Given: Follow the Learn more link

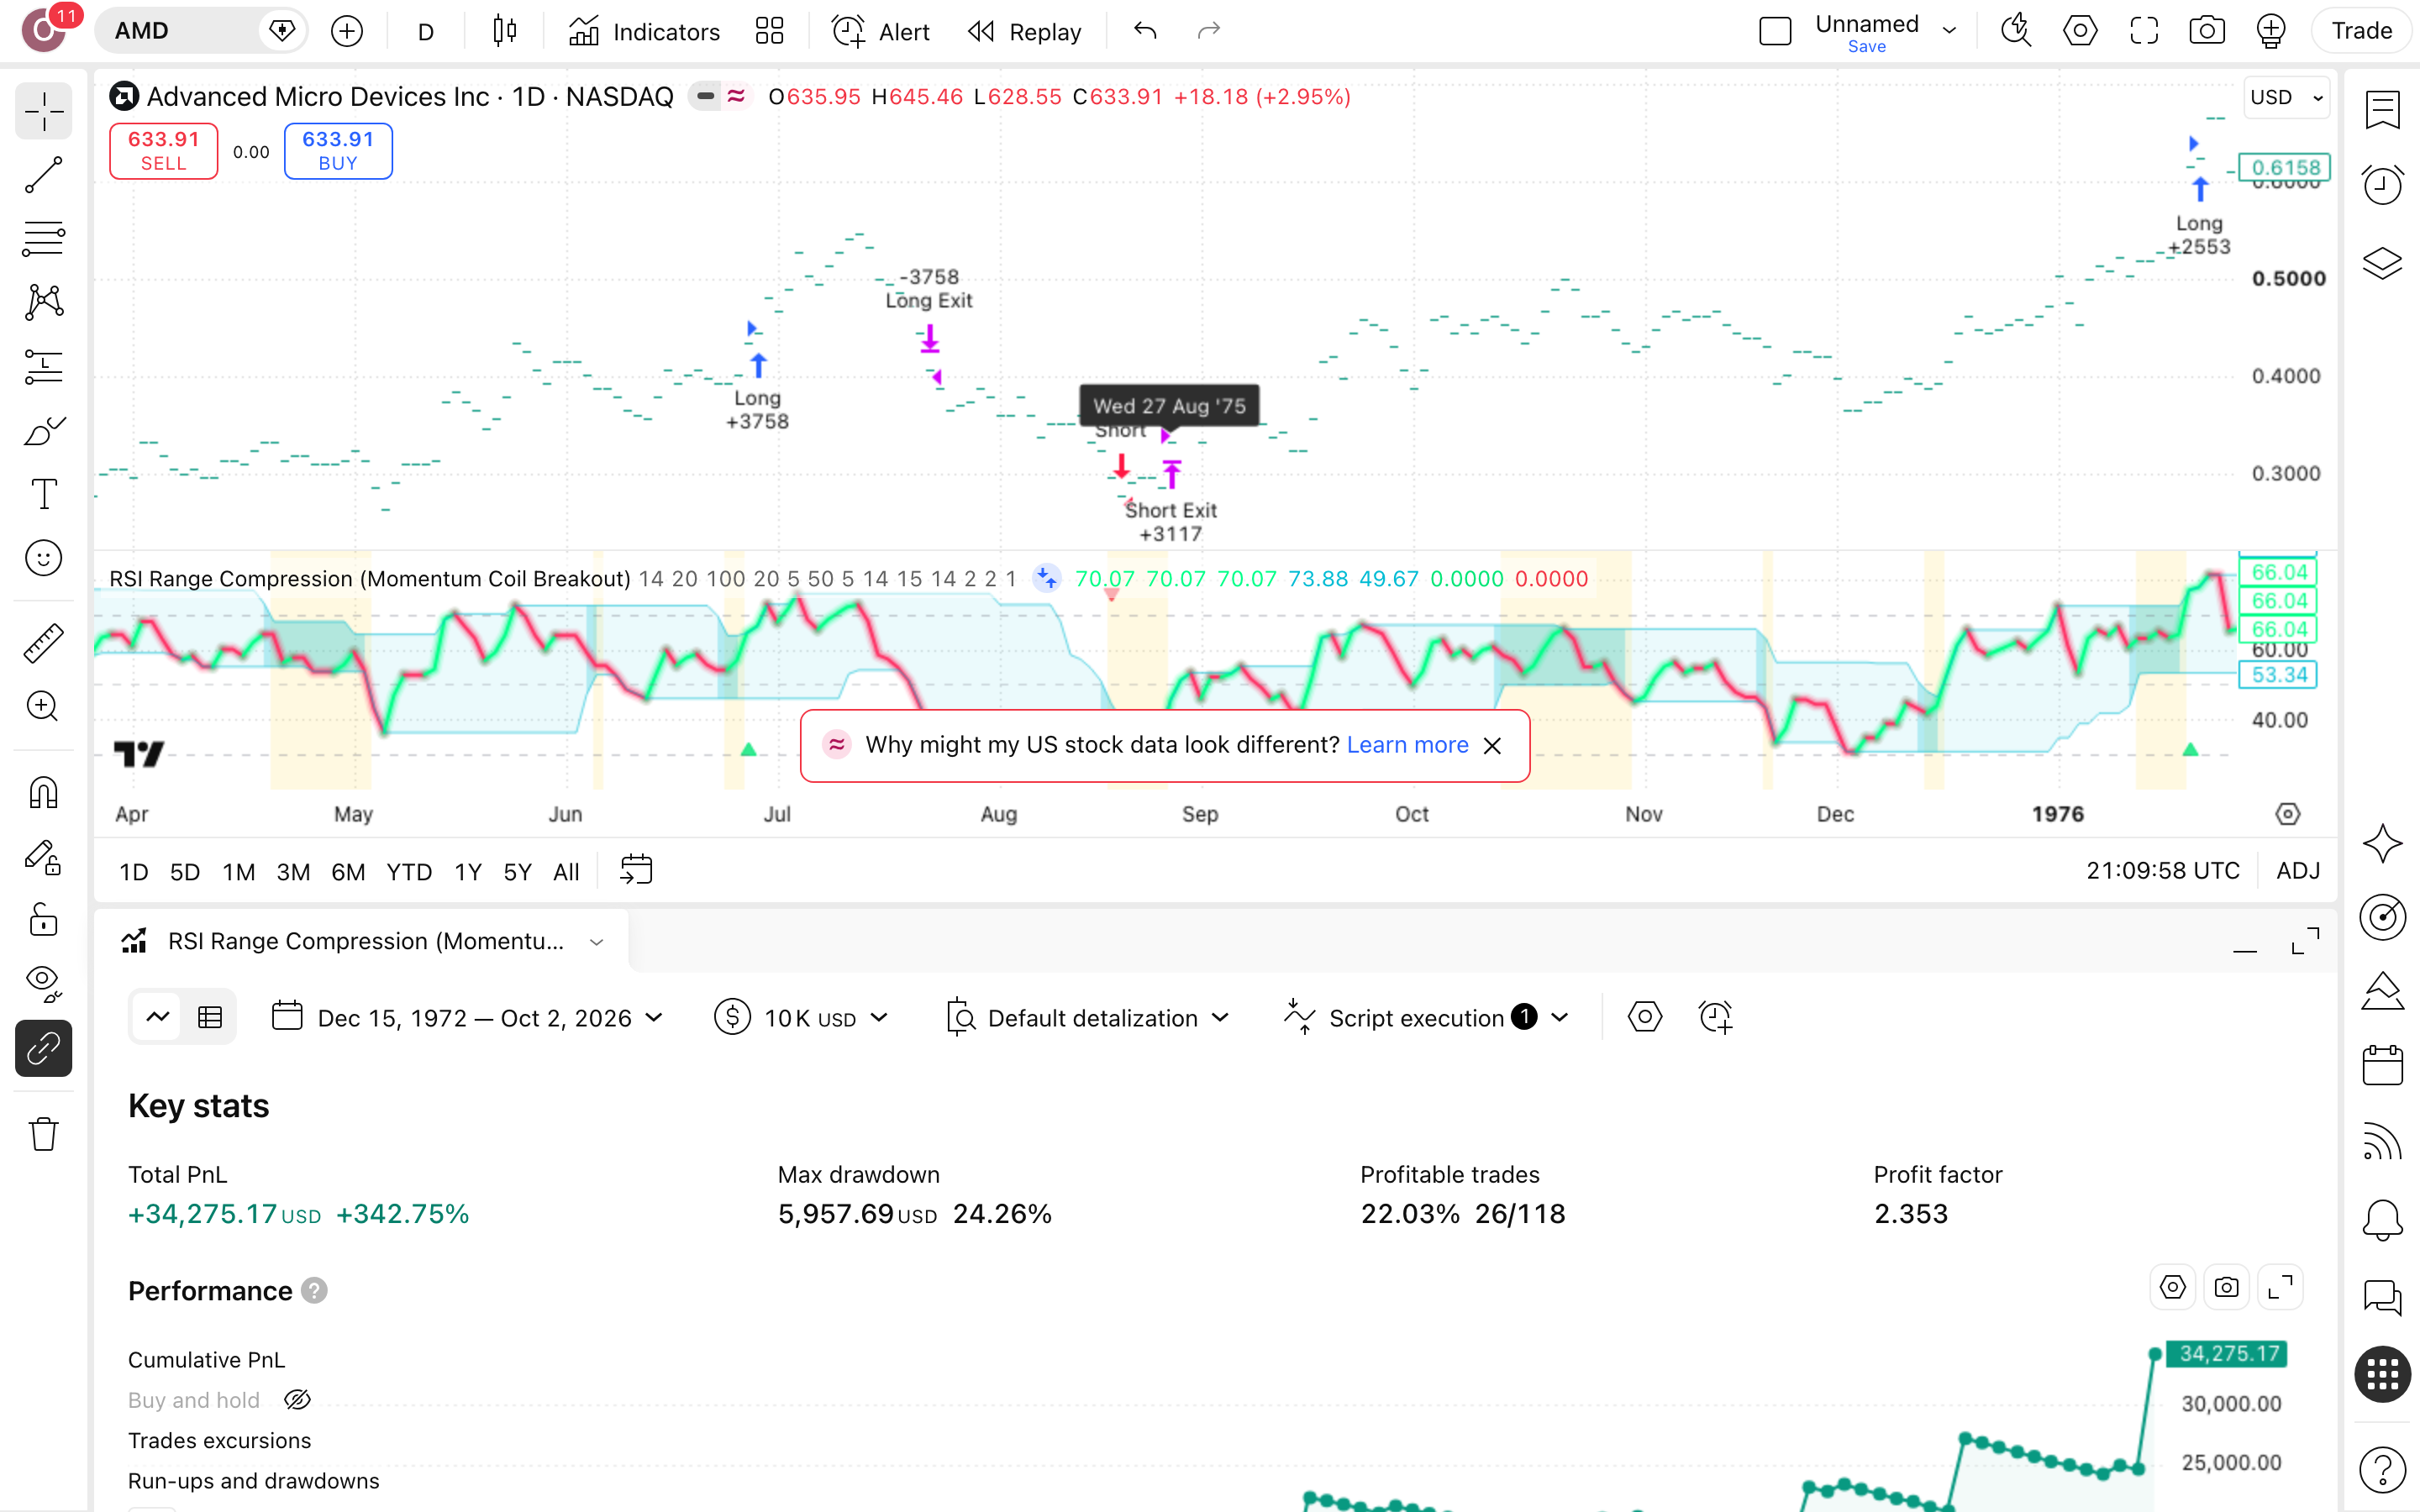Looking at the screenshot, I should (1407, 745).
